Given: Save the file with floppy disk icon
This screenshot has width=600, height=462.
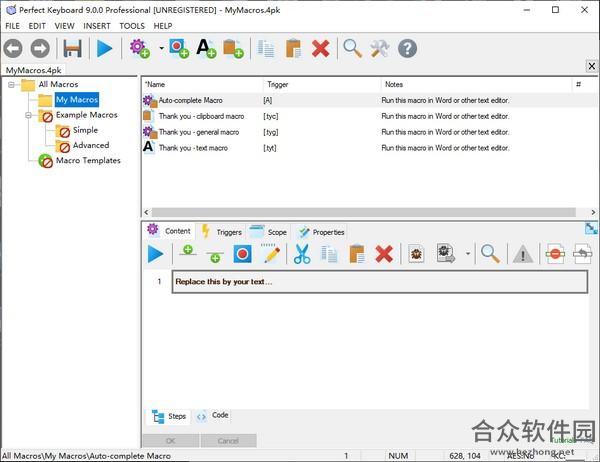Looking at the screenshot, I should [72, 49].
